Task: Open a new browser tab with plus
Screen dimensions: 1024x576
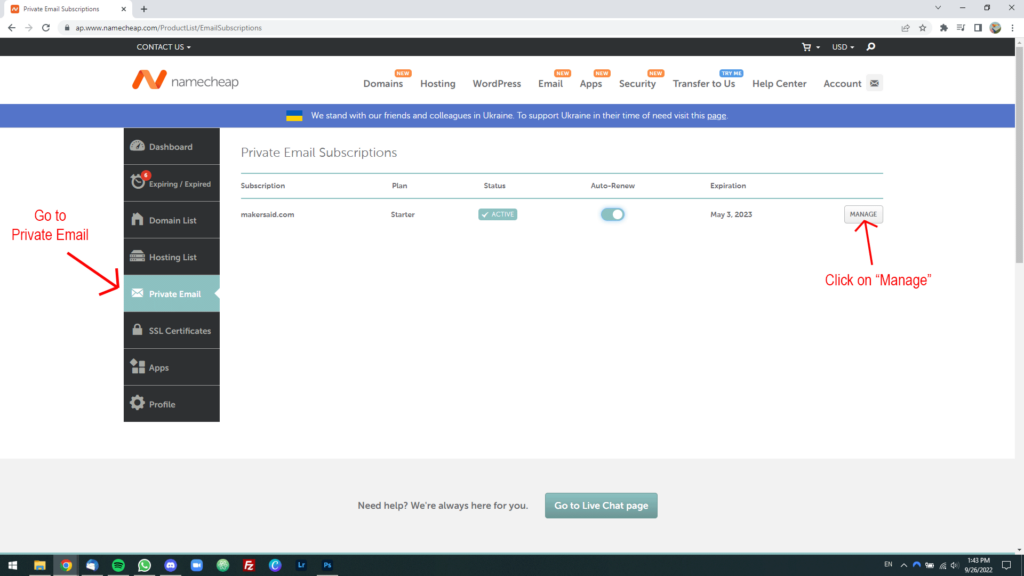Action: (144, 9)
